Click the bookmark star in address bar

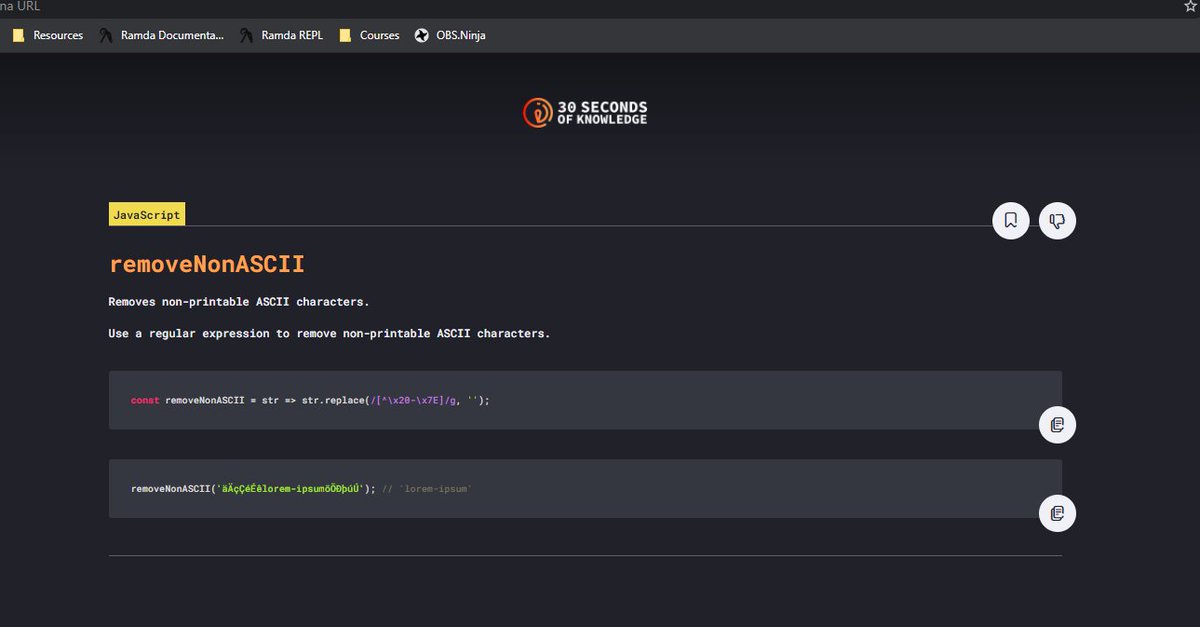pyautogui.click(x=1190, y=6)
